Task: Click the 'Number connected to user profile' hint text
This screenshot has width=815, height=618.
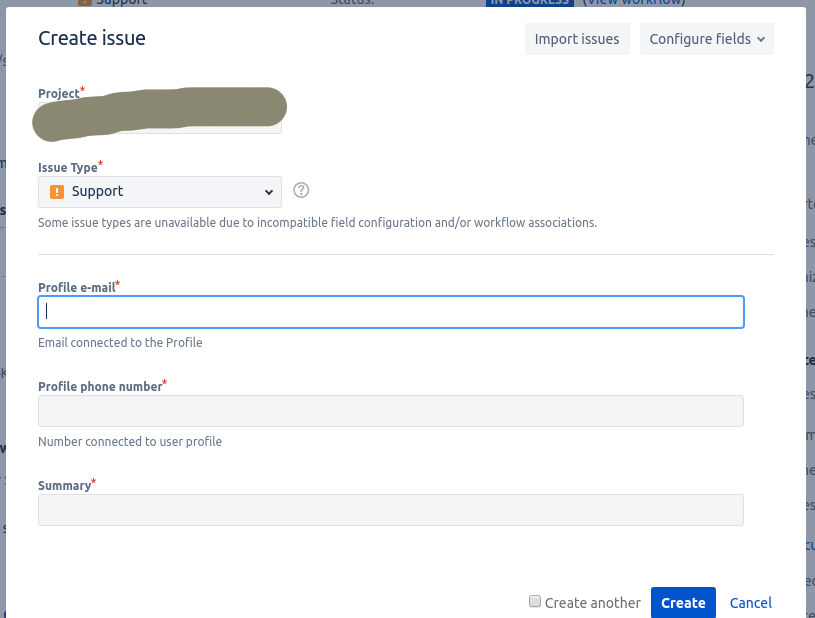Action: tap(130, 441)
